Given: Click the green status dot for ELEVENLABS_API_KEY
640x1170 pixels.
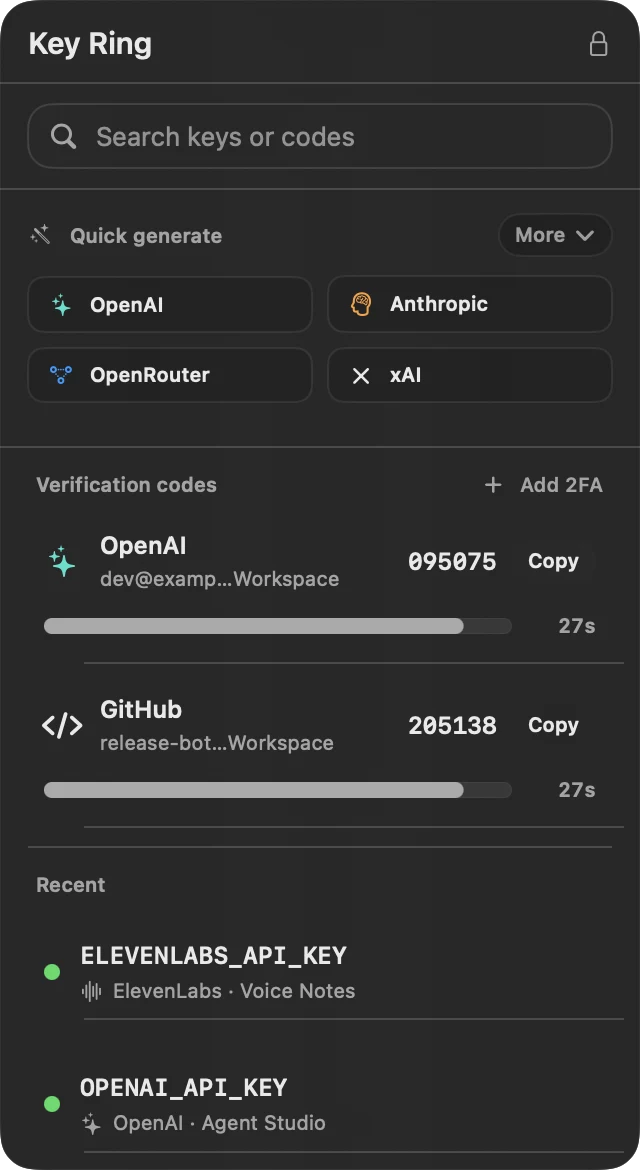Looking at the screenshot, I should pyautogui.click(x=52, y=972).
